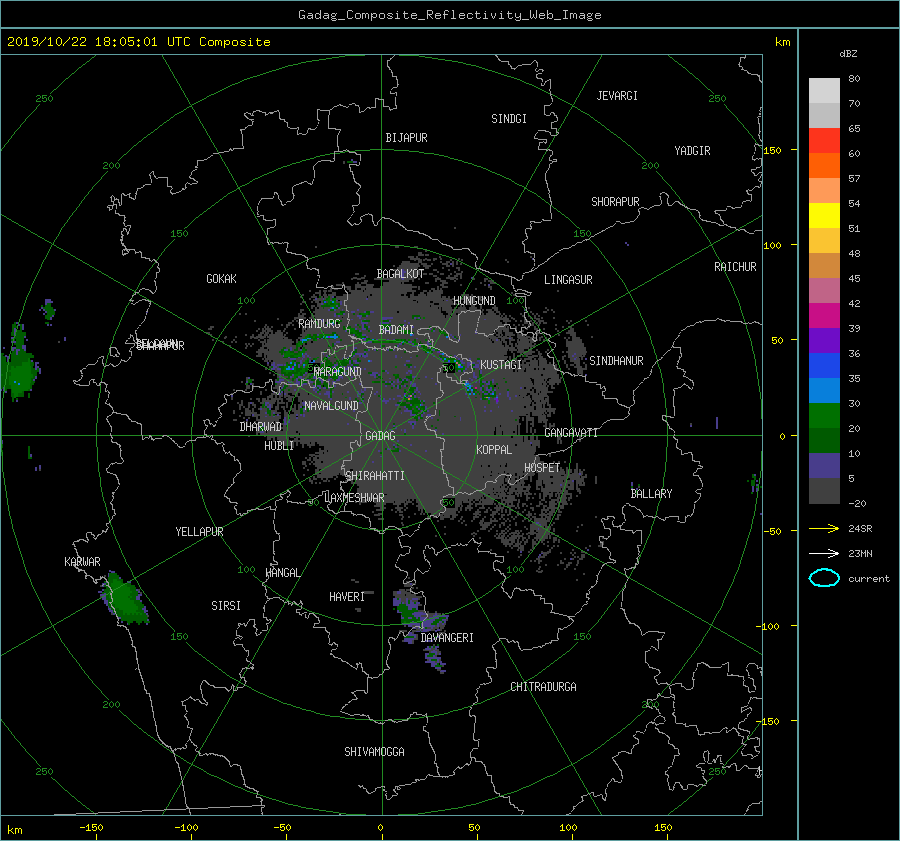
Task: Click the GADAG radar center label
Action: pos(380,436)
